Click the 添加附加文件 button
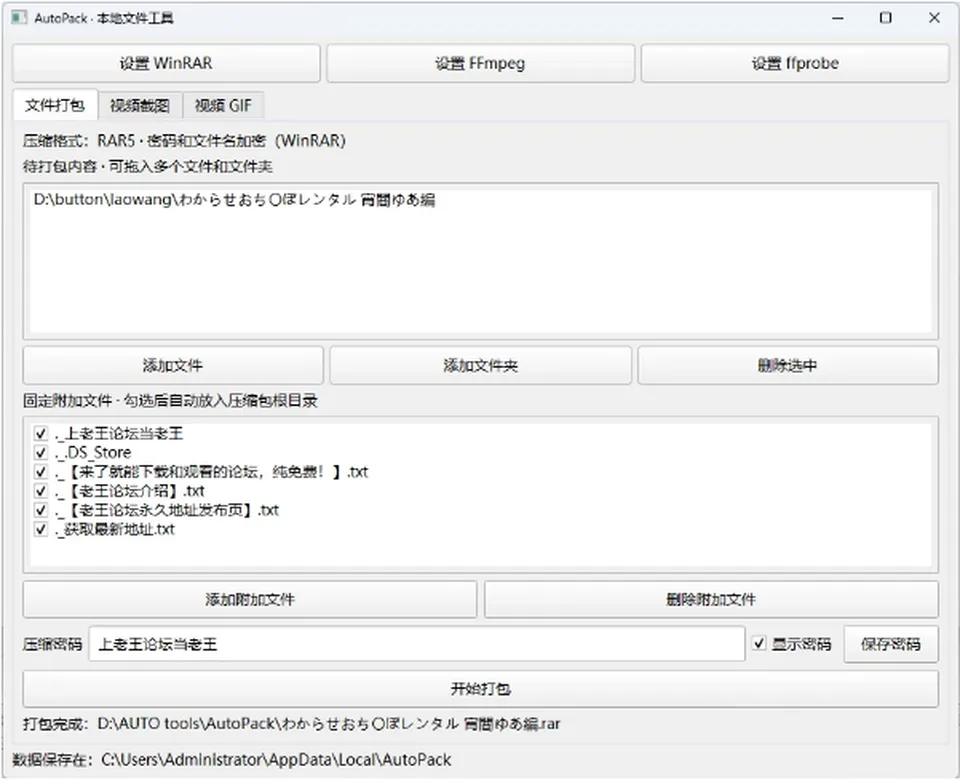The width and height of the screenshot is (960, 780). point(250,599)
